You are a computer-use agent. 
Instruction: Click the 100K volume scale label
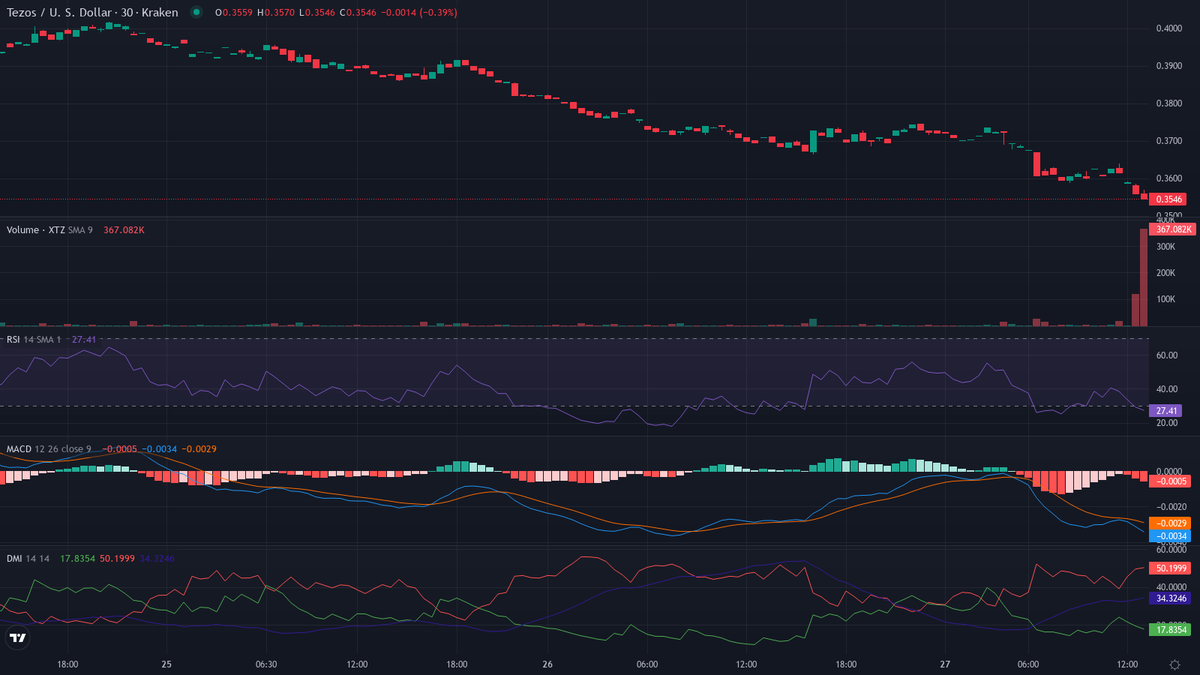coord(1164,299)
